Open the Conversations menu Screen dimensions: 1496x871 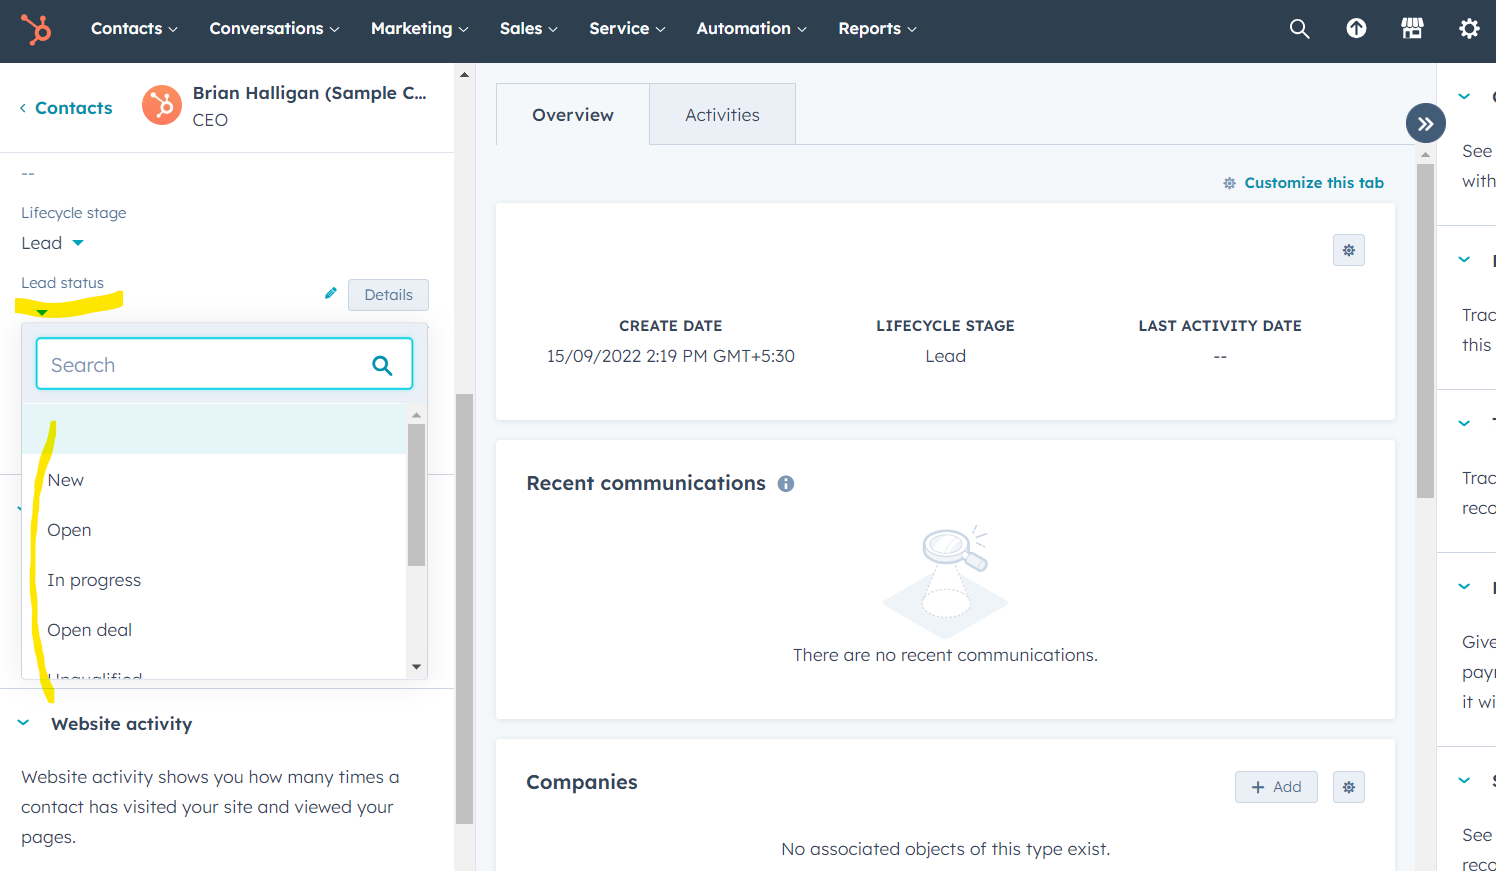tap(274, 29)
